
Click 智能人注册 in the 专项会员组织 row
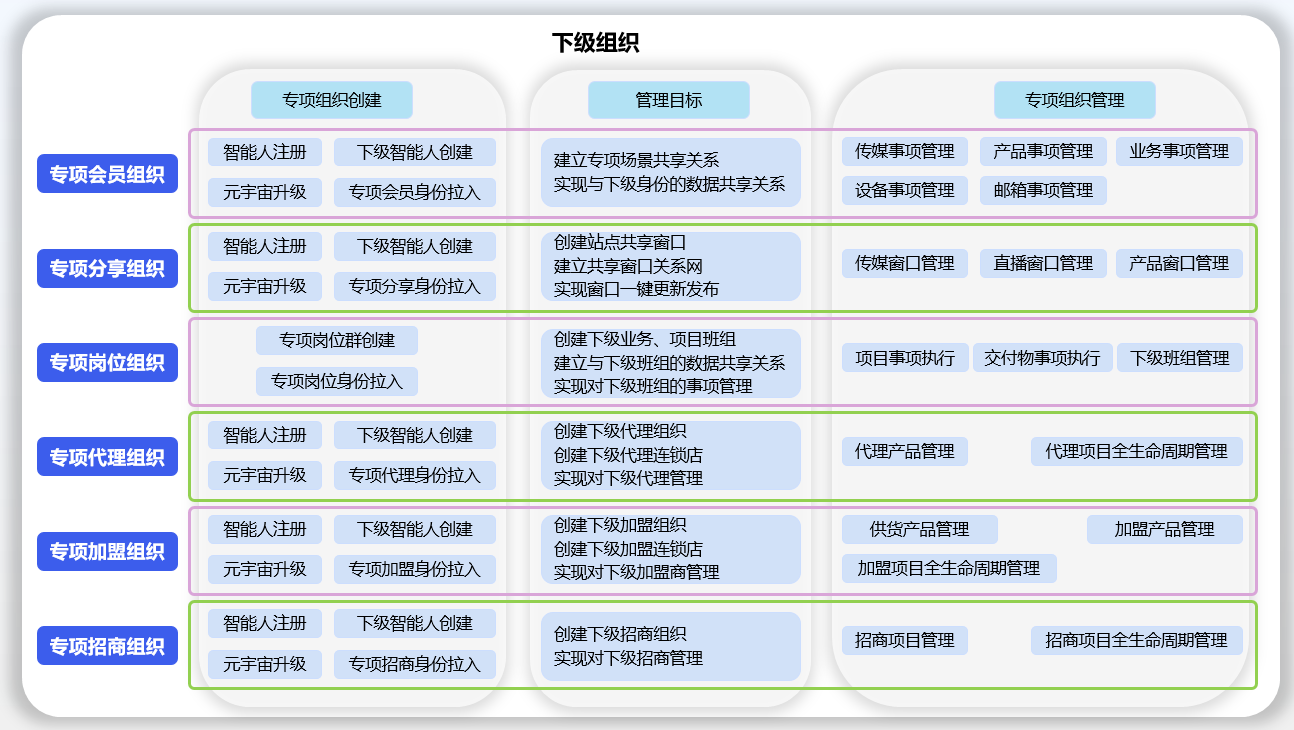tap(265, 152)
